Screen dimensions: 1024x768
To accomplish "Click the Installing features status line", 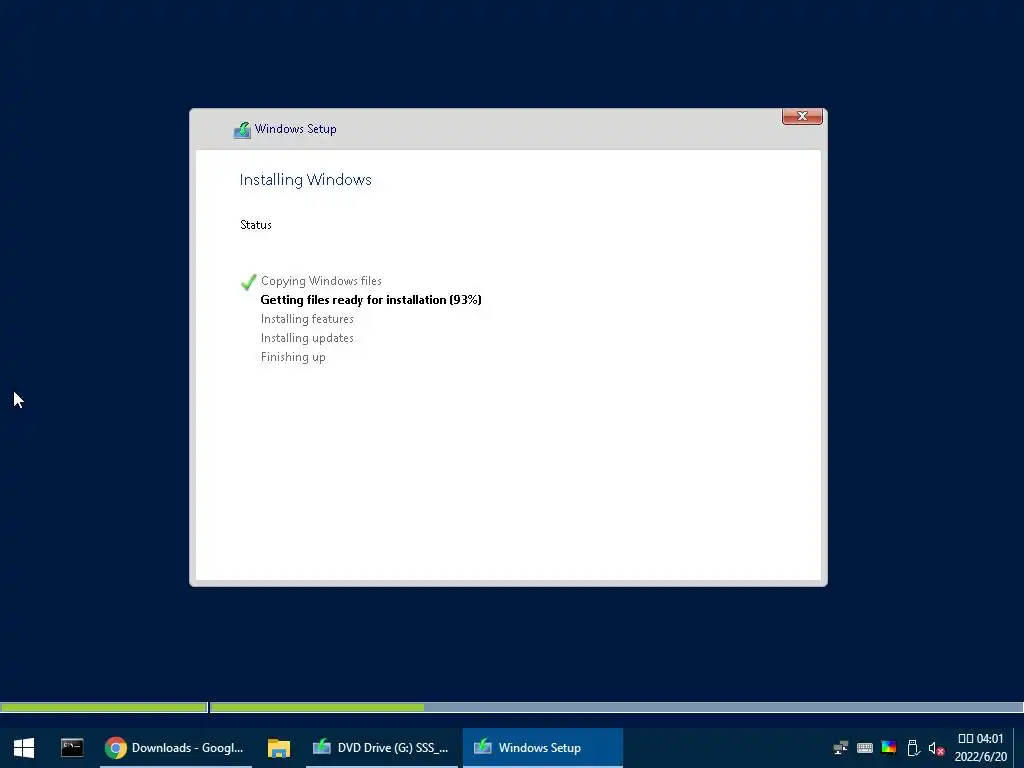I will click(307, 319).
